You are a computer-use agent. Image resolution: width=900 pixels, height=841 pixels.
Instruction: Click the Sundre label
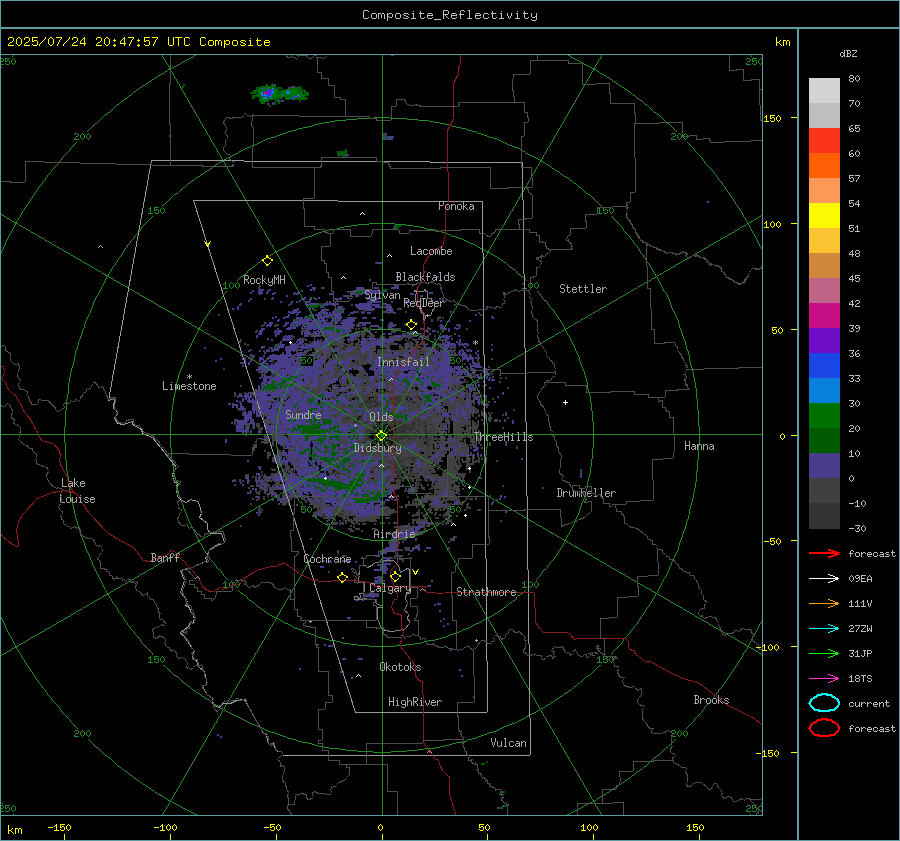pos(303,414)
